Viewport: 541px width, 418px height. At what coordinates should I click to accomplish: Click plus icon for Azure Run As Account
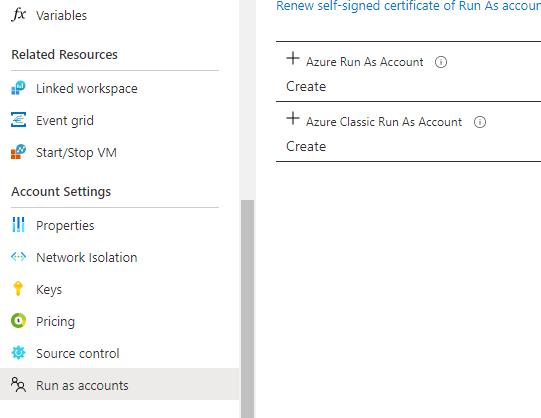click(x=293, y=58)
